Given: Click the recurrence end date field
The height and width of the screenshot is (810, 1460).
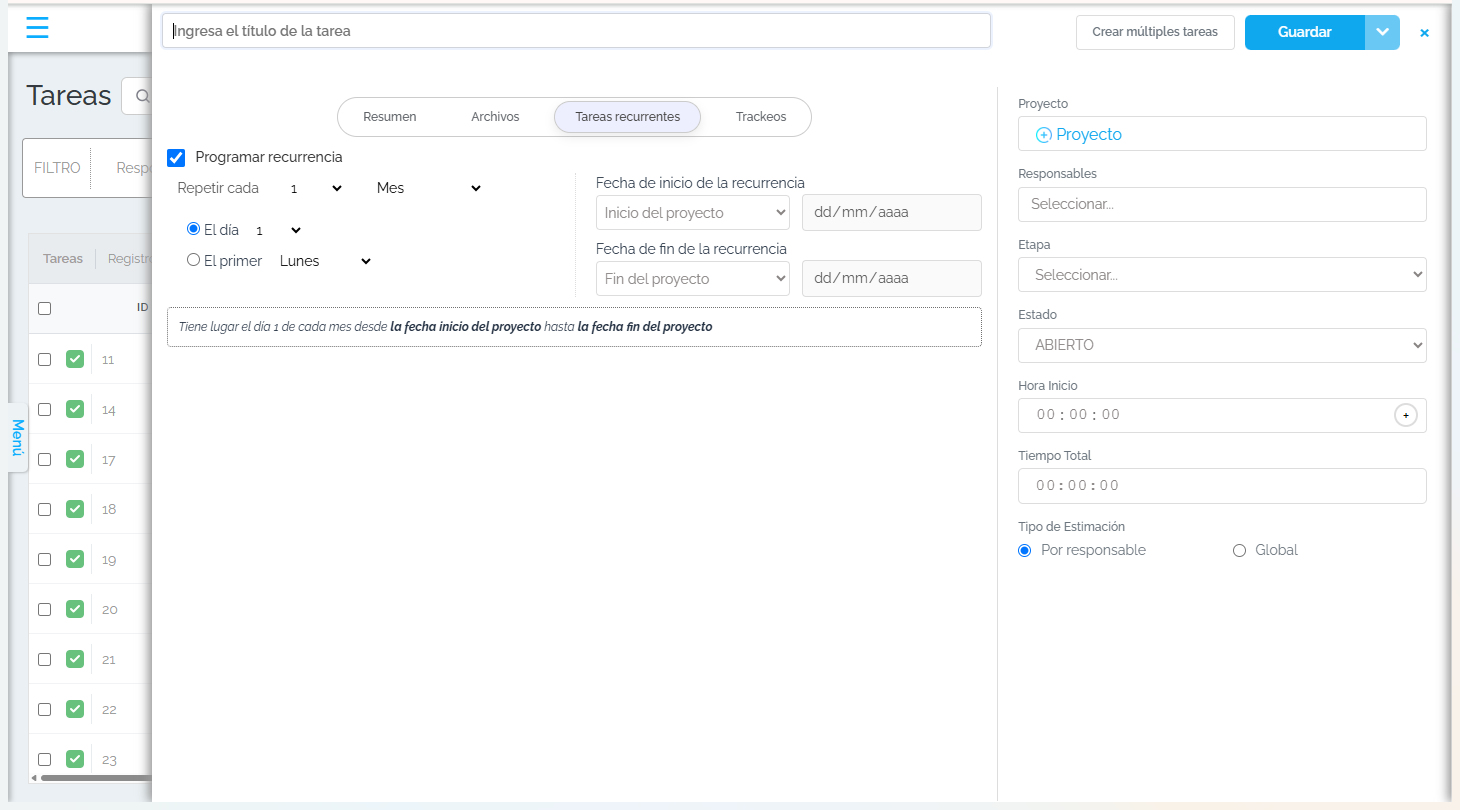Looking at the screenshot, I should [x=892, y=279].
